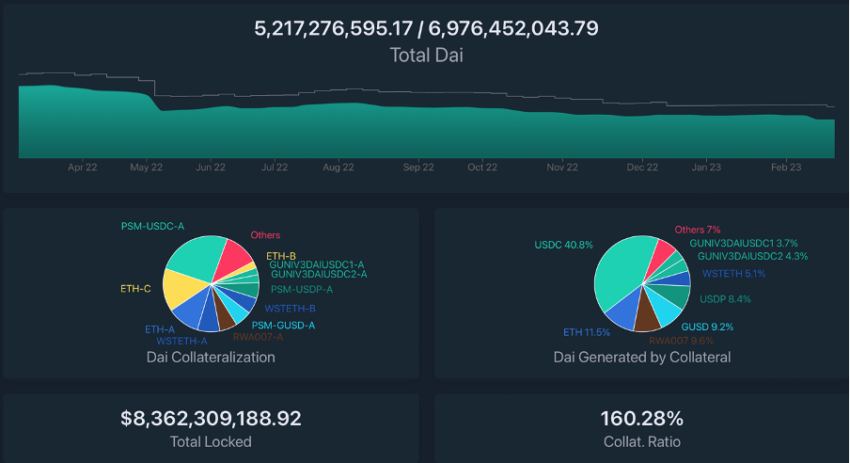Select the PSM-GUSD-A legend label

click(x=283, y=325)
